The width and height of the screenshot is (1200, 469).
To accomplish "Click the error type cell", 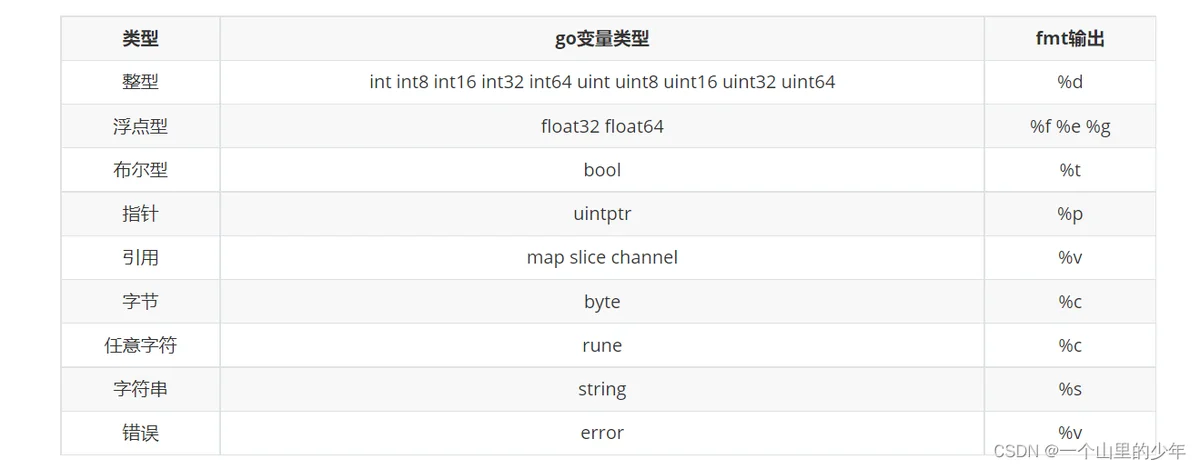I will [602, 433].
